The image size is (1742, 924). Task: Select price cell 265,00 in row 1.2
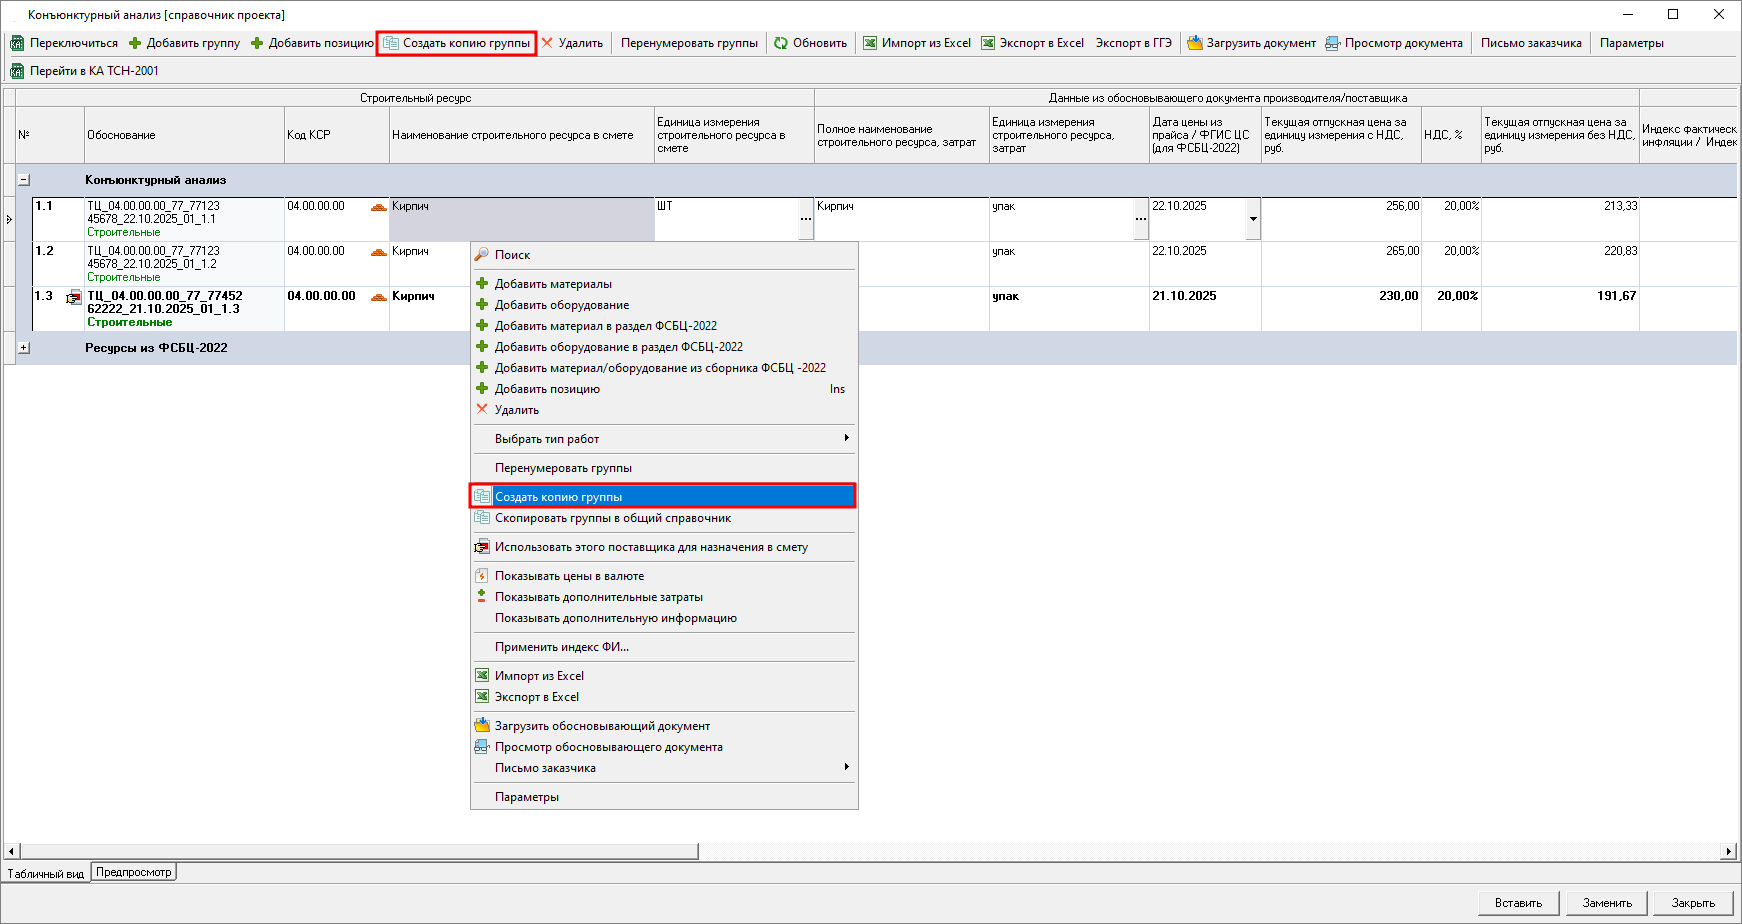[x=1341, y=264]
